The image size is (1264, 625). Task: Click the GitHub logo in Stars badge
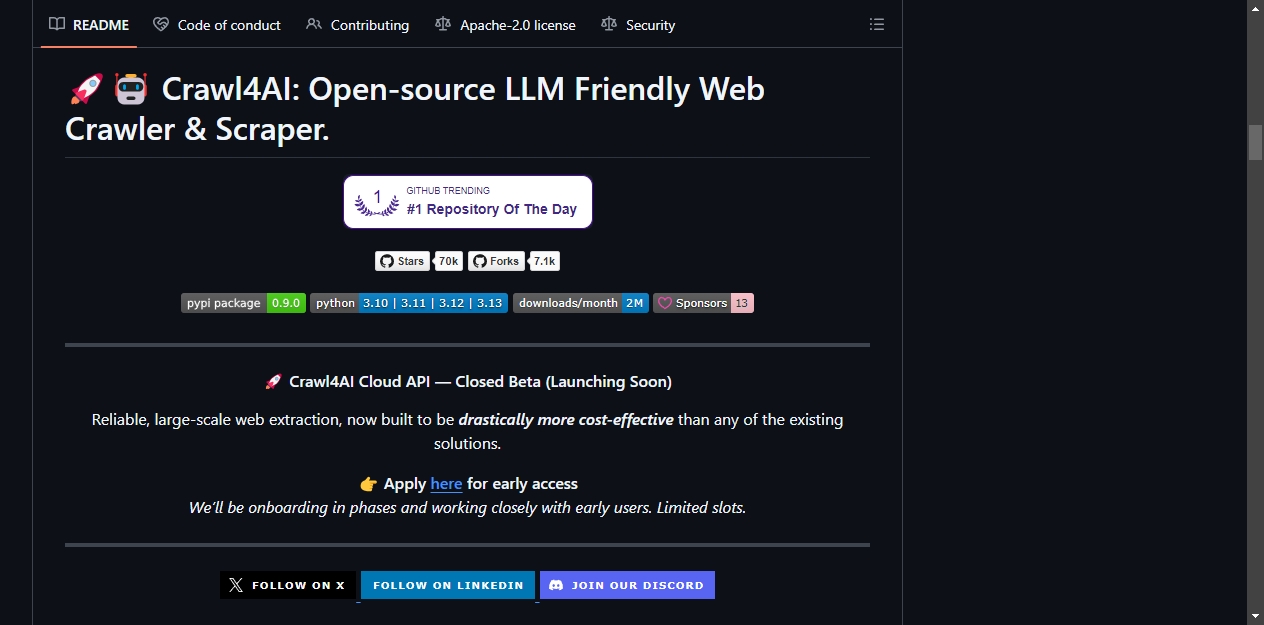[386, 261]
